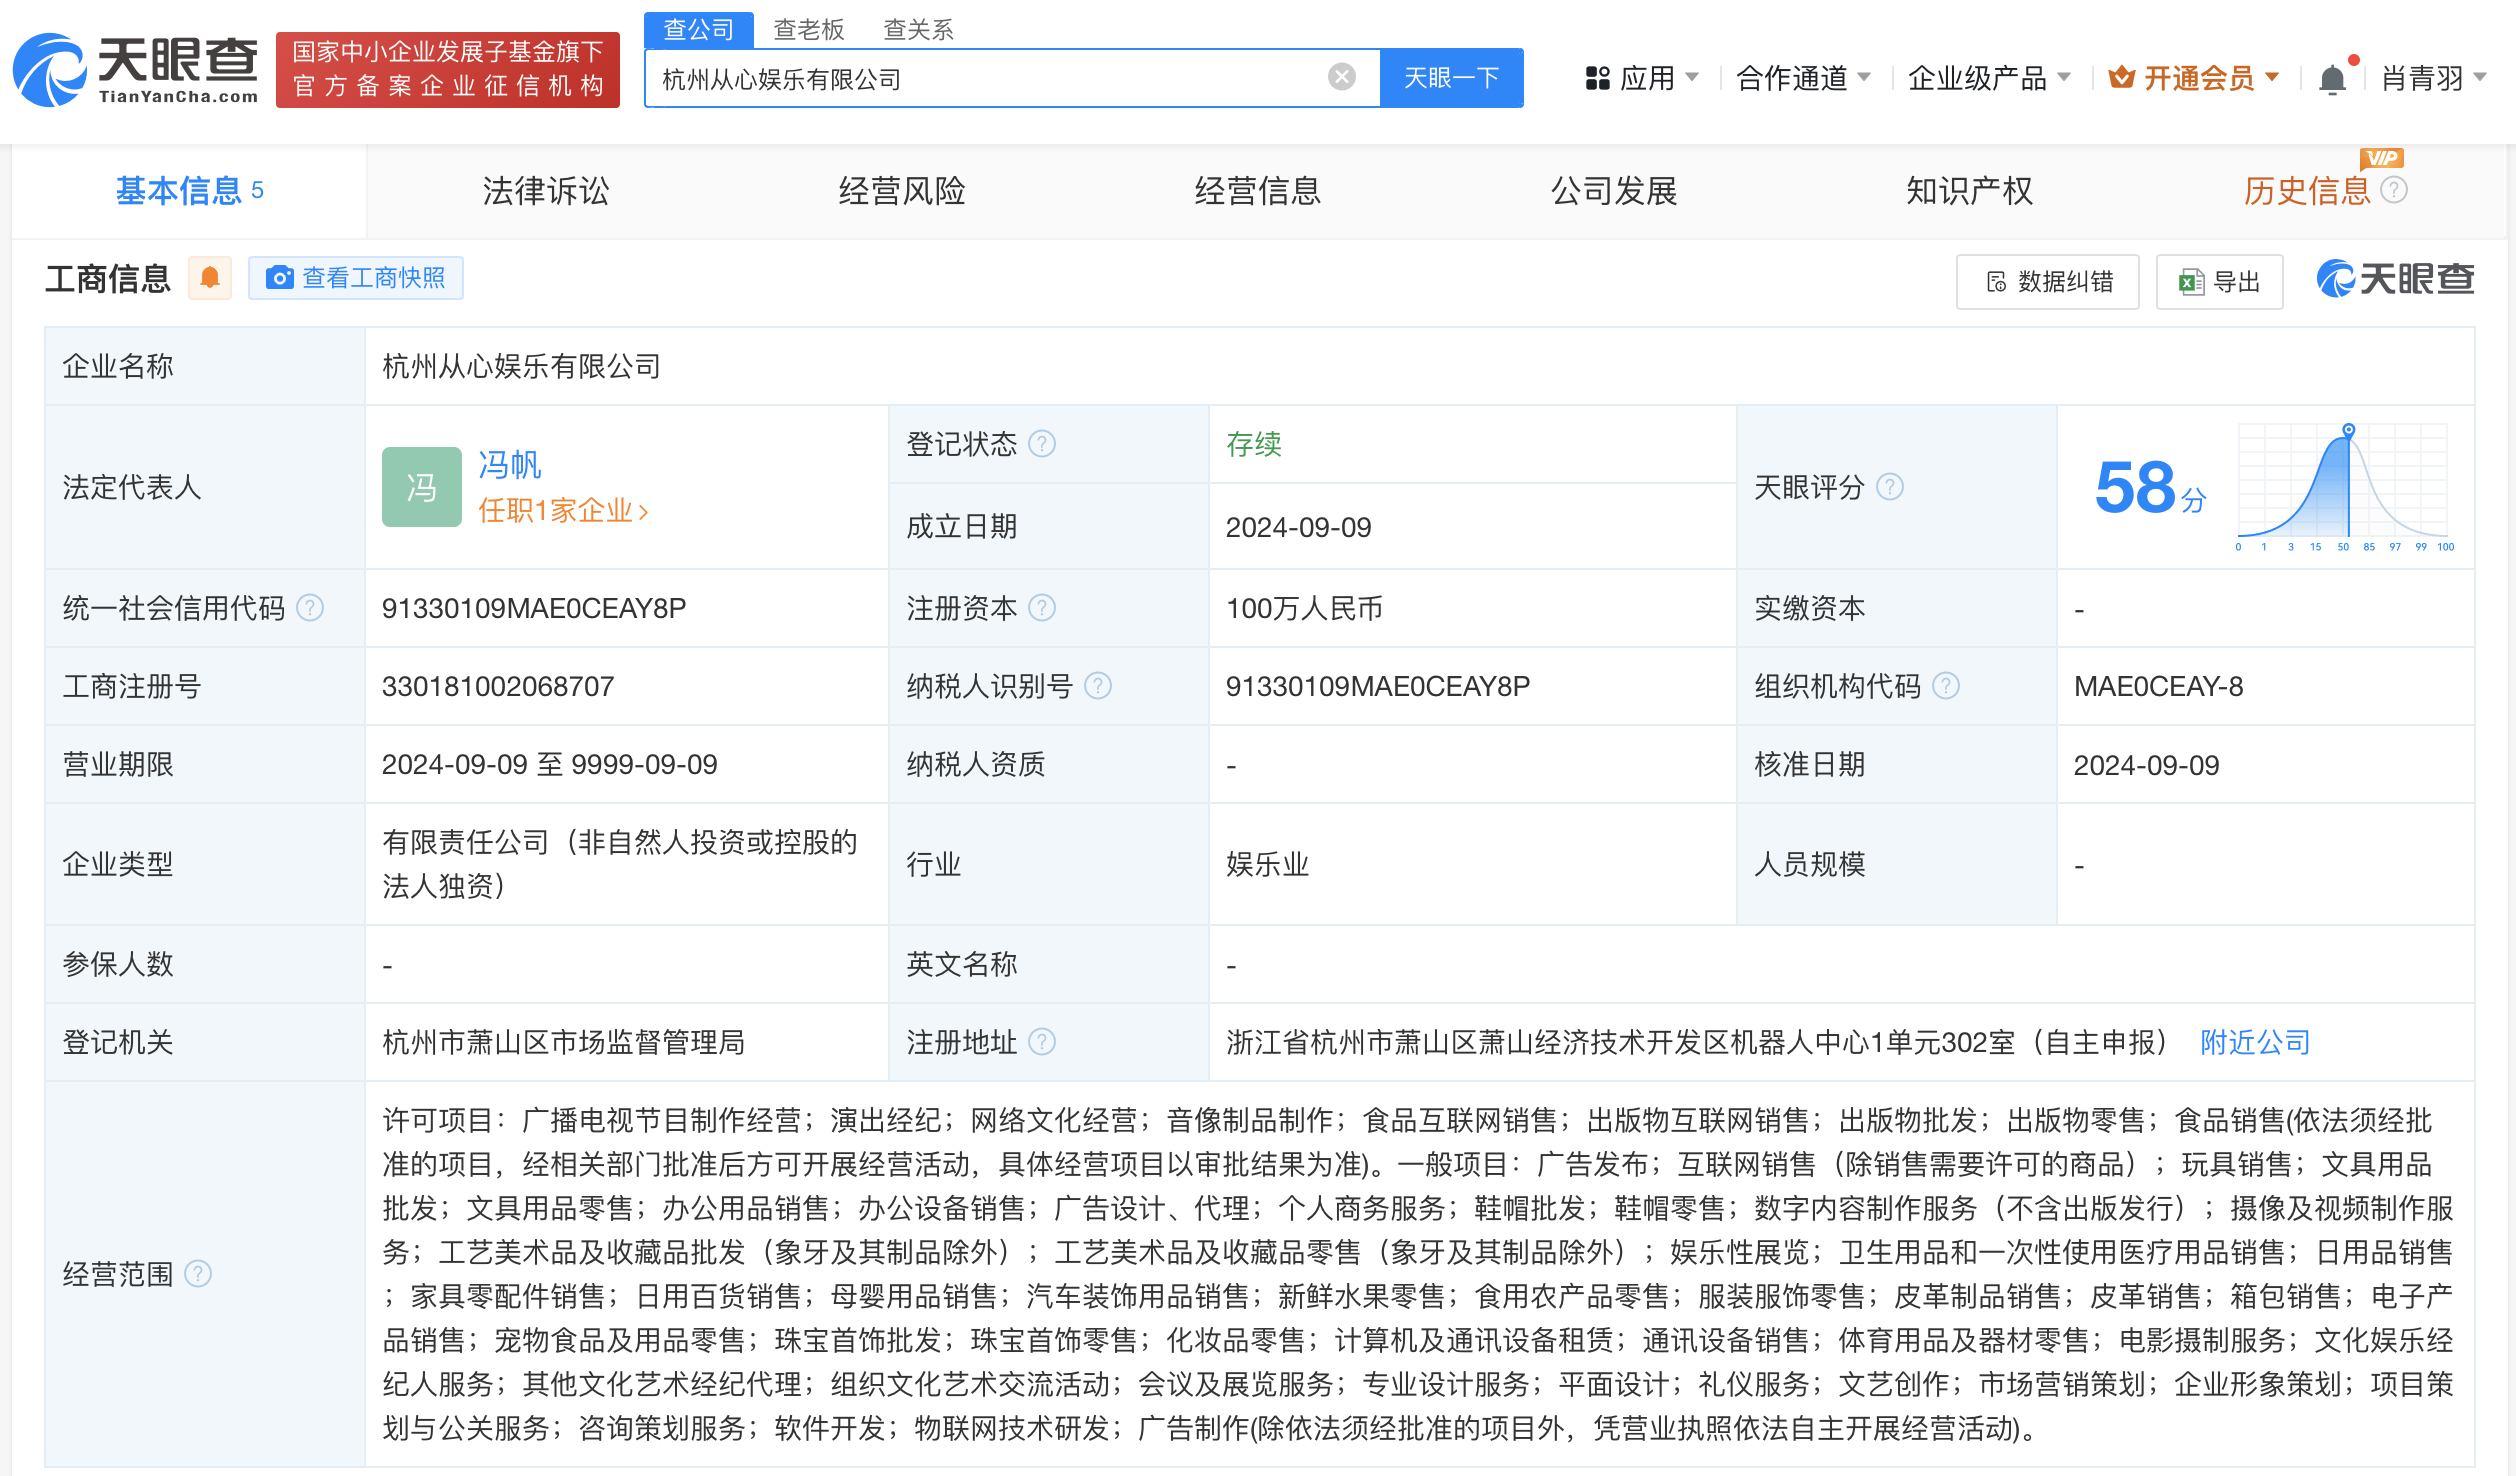The width and height of the screenshot is (2516, 1476).
Task: Click the bell icon next to 工商信息
Action: [x=210, y=278]
